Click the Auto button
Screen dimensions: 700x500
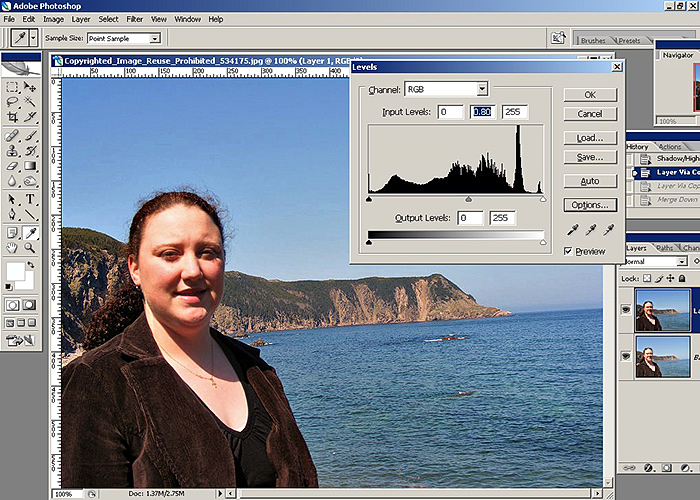pyautogui.click(x=590, y=181)
